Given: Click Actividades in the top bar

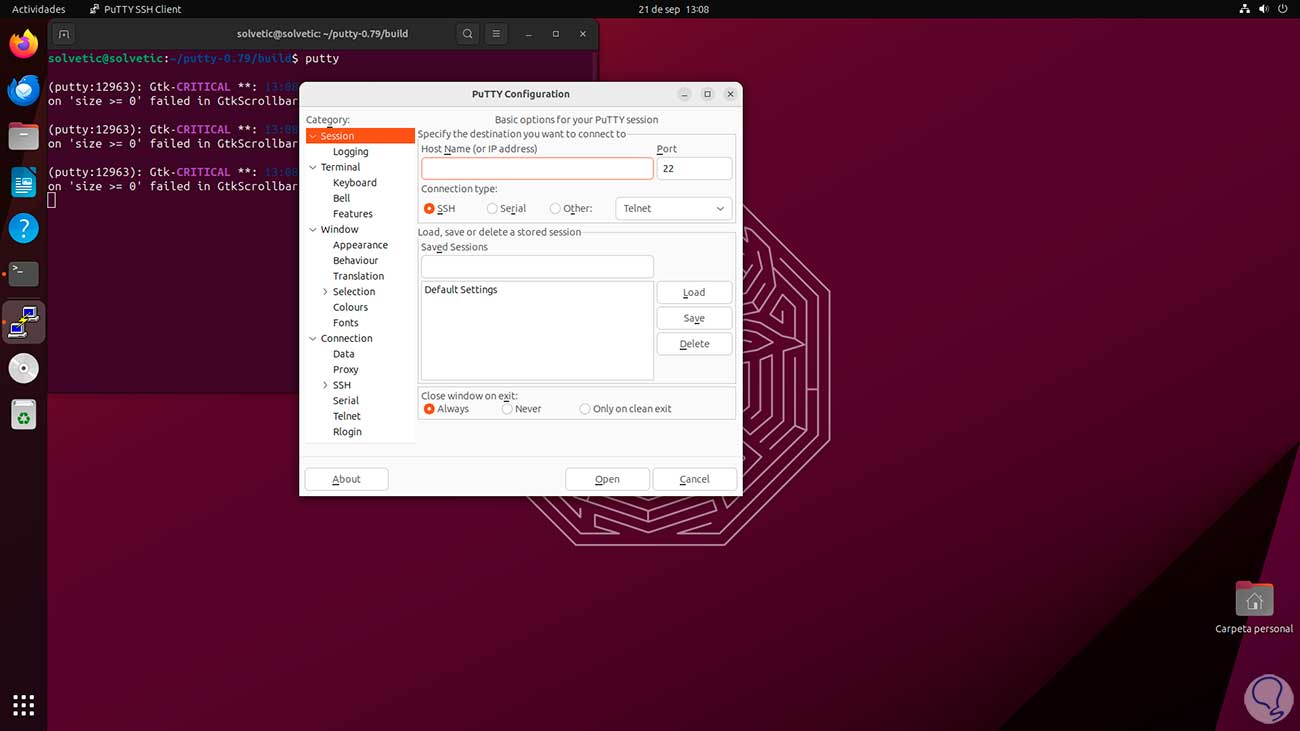Looking at the screenshot, I should pos(38,9).
